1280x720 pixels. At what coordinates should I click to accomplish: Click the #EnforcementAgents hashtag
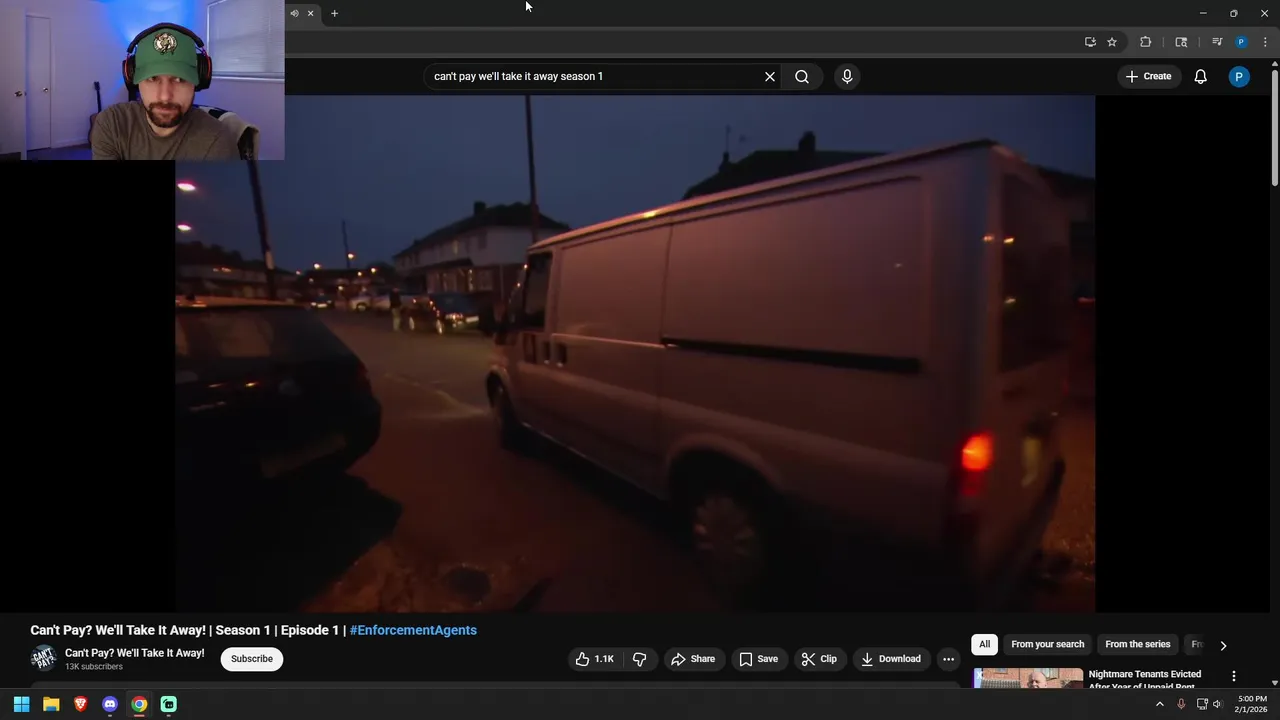[x=413, y=630]
